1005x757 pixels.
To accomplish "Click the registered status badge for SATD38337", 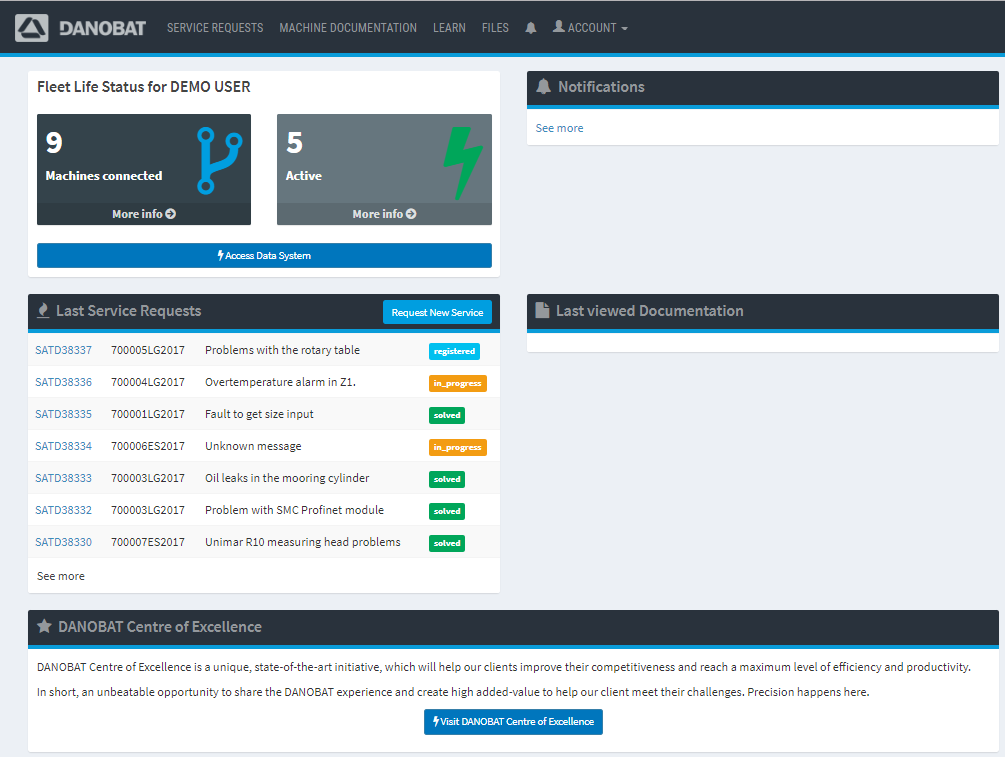I will tap(454, 351).
